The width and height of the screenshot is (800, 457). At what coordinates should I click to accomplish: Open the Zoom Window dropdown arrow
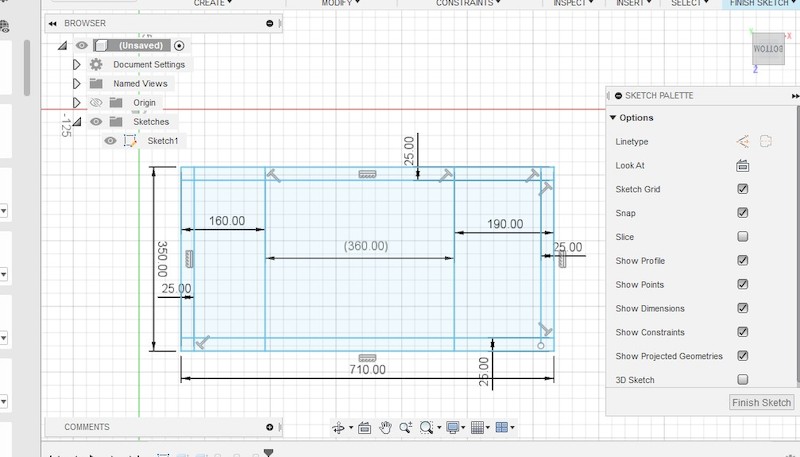pyautogui.click(x=439, y=428)
